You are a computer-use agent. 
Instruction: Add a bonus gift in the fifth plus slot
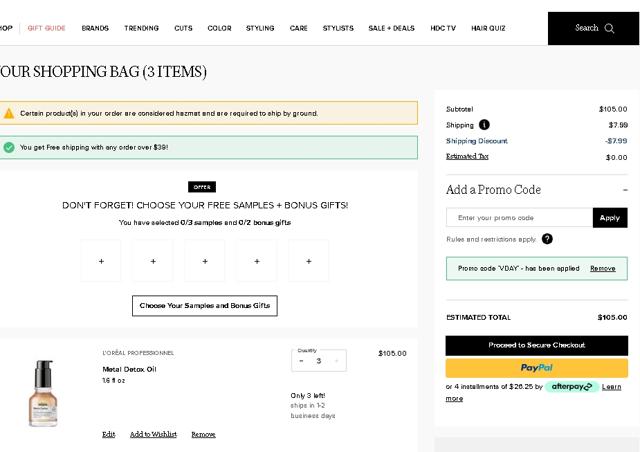309,261
